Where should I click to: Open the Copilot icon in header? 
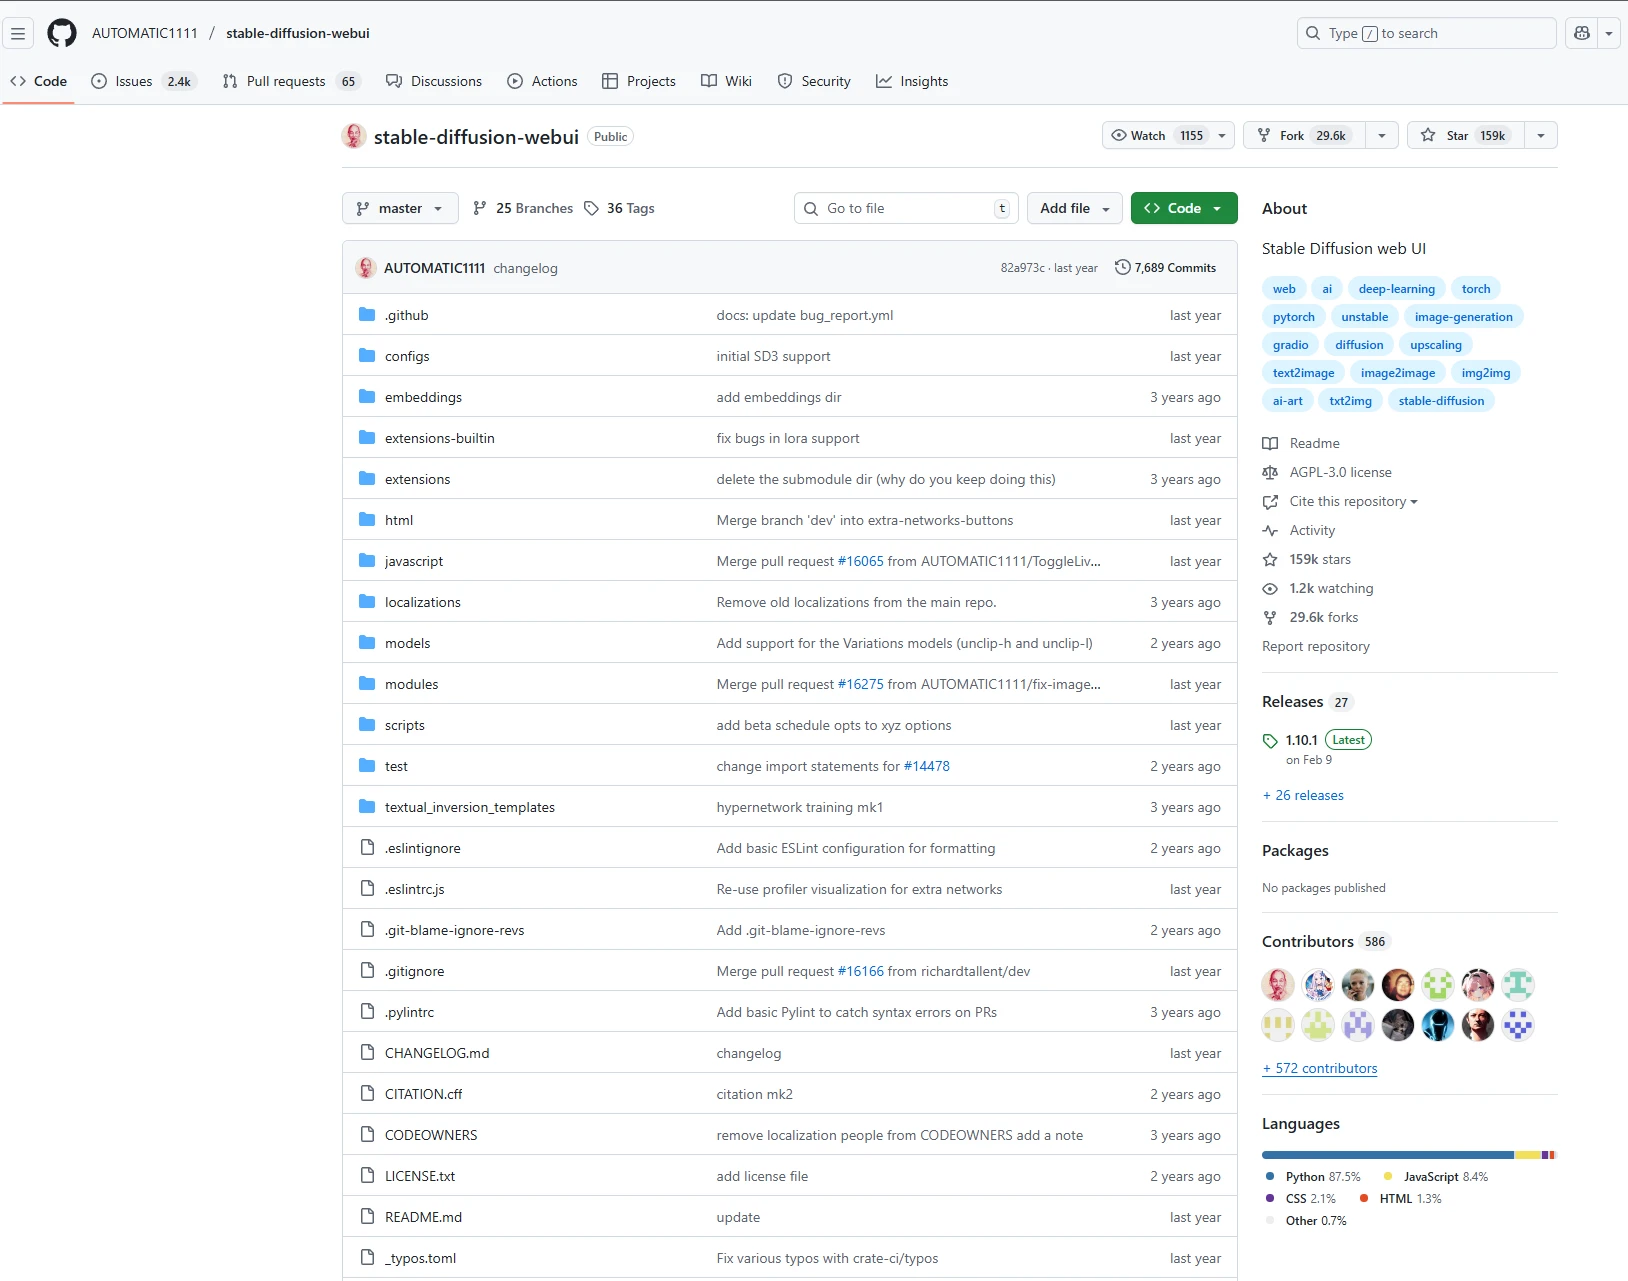click(1582, 33)
